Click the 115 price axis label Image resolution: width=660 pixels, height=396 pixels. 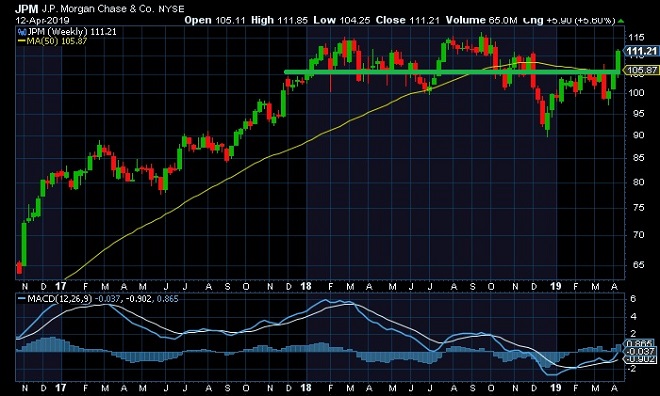tap(636, 37)
